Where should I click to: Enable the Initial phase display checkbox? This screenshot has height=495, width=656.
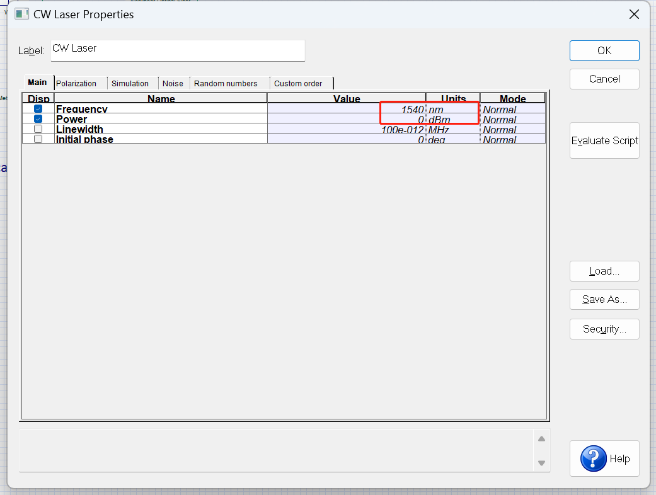coord(38,139)
